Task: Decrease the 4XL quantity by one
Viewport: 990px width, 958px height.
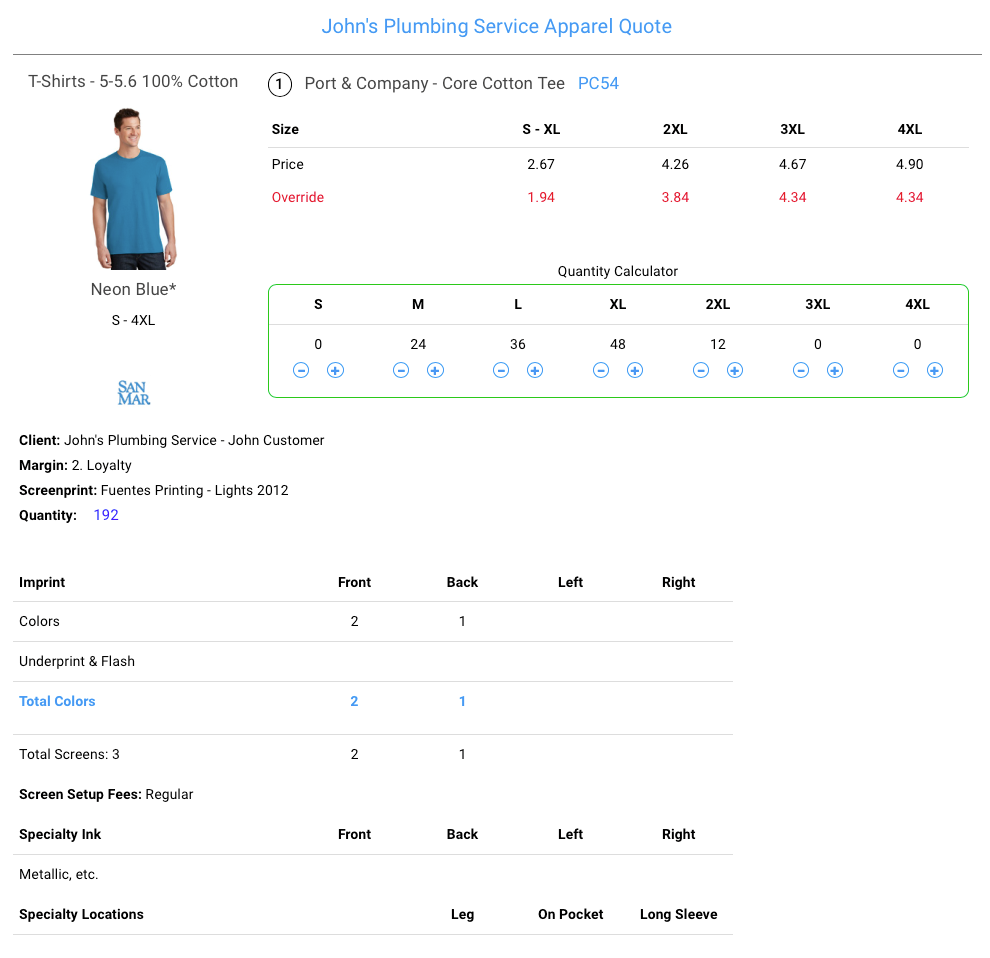Action: pyautogui.click(x=901, y=370)
